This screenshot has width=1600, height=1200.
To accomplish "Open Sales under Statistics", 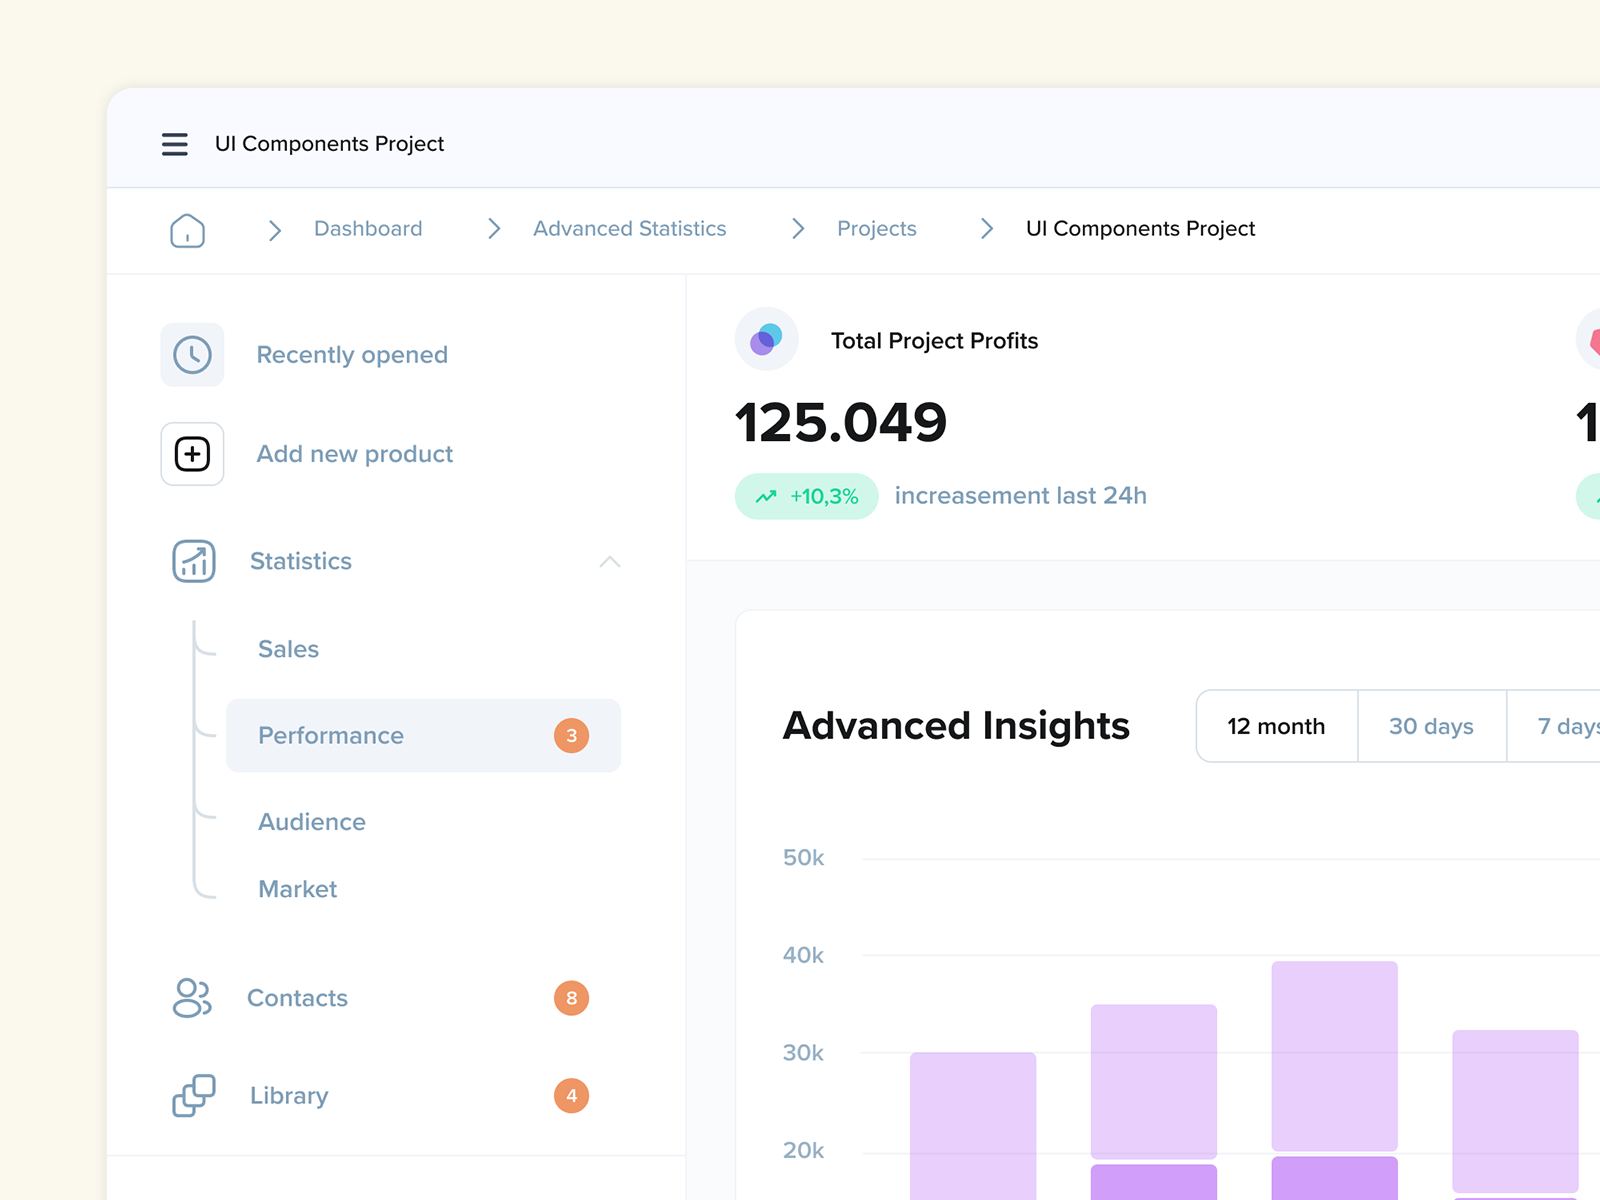I will (289, 649).
